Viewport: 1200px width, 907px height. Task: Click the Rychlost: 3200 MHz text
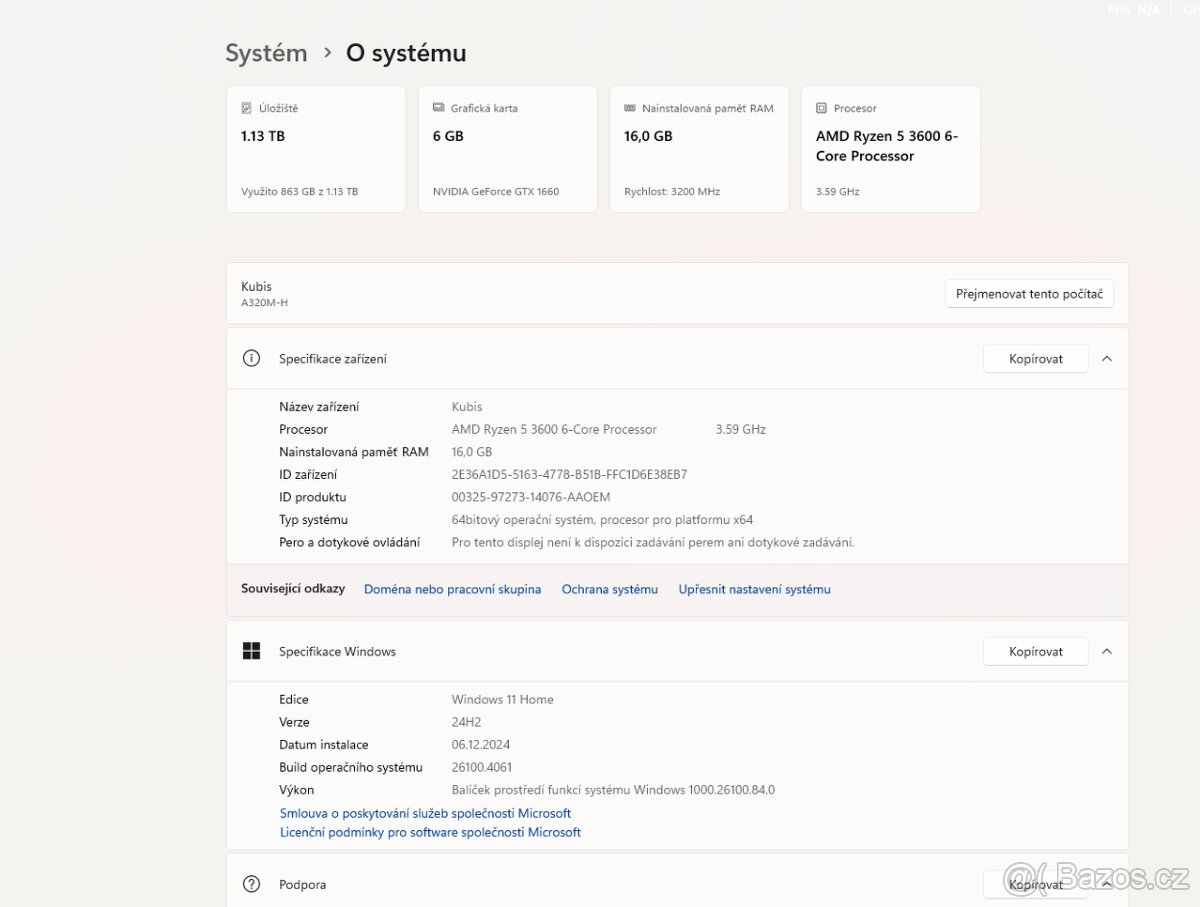[x=672, y=191]
